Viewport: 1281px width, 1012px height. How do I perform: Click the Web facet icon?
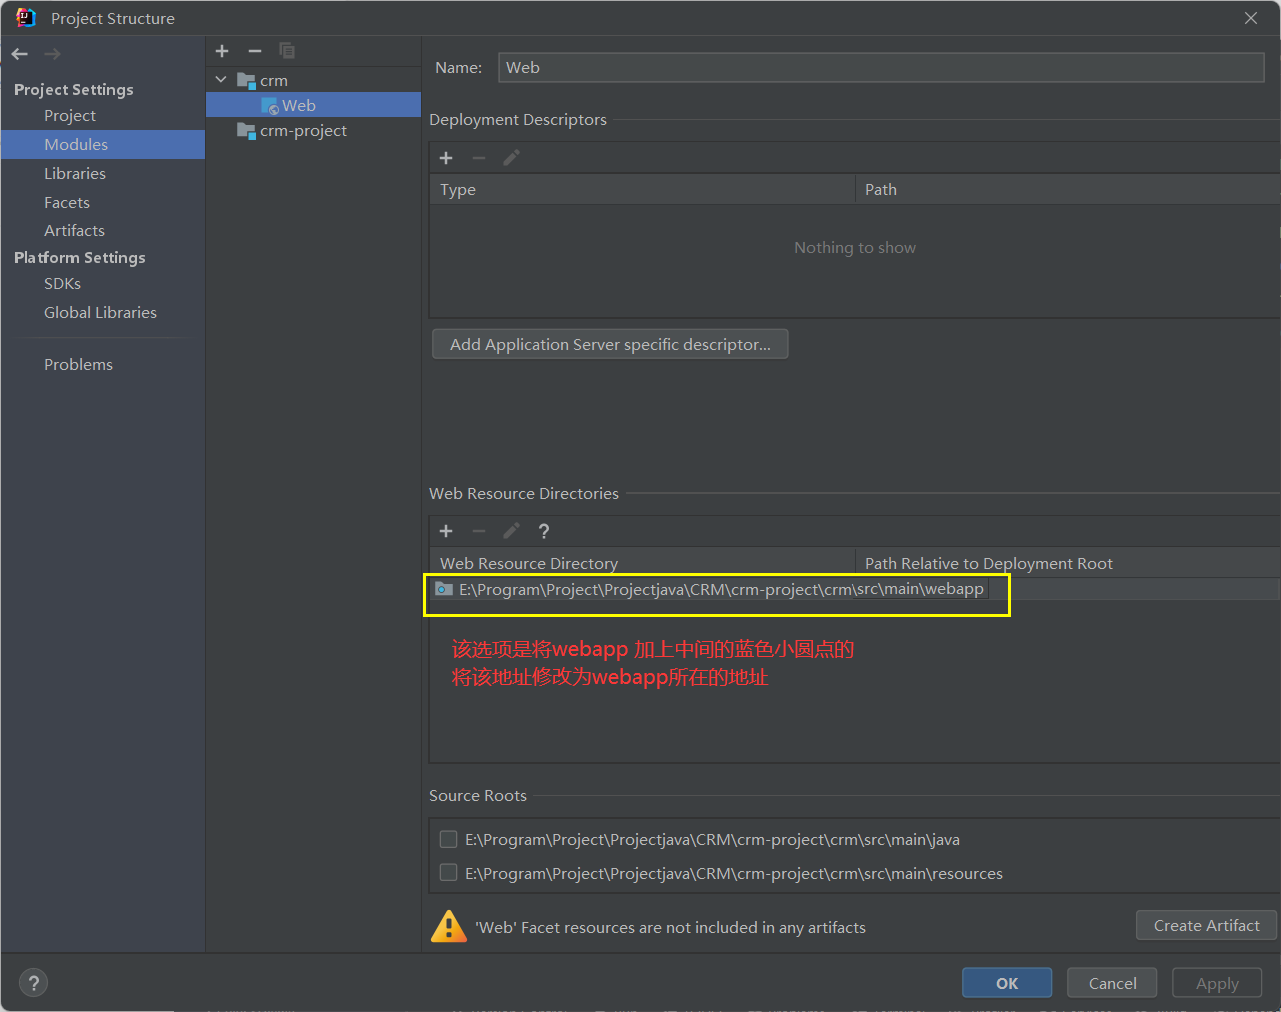pos(270,106)
